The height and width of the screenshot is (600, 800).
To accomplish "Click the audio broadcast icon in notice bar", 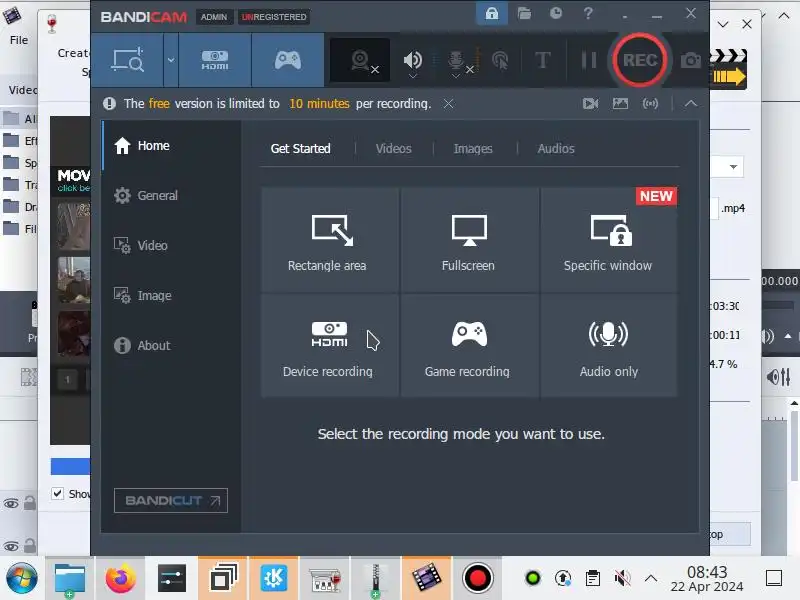I will [650, 104].
